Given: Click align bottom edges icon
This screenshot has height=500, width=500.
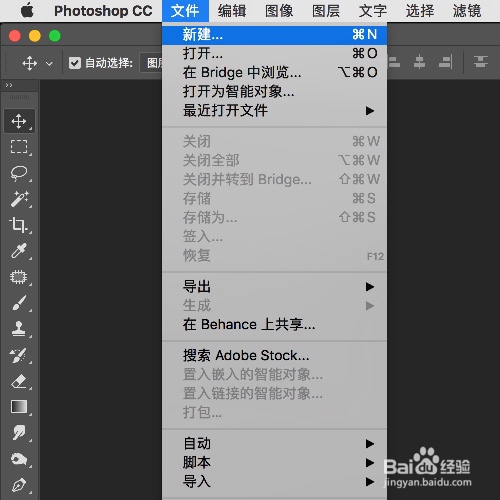Looking at the screenshot, I should click(445, 62).
